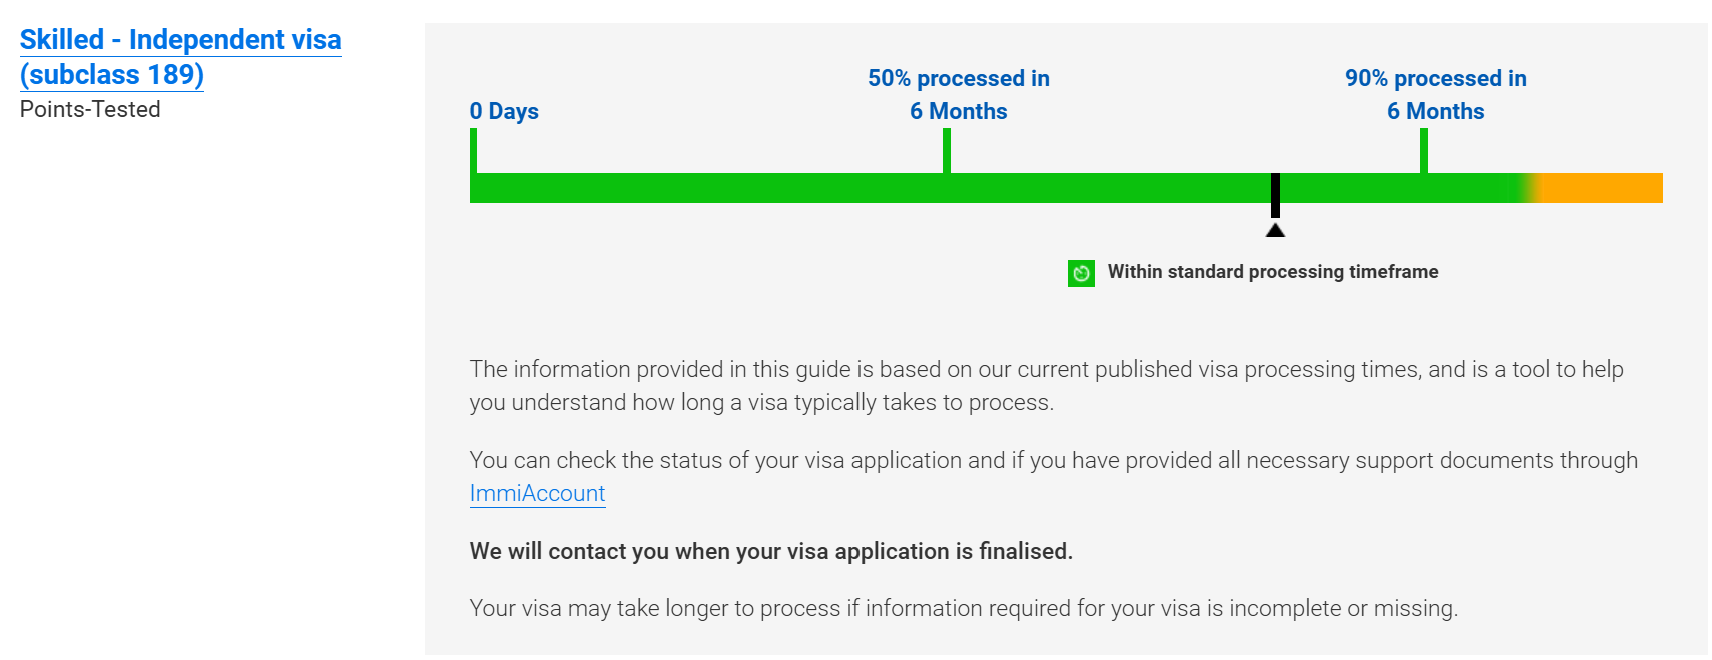Click the black triangle position marker
Screen dimensions: 1712x660
[1275, 230]
